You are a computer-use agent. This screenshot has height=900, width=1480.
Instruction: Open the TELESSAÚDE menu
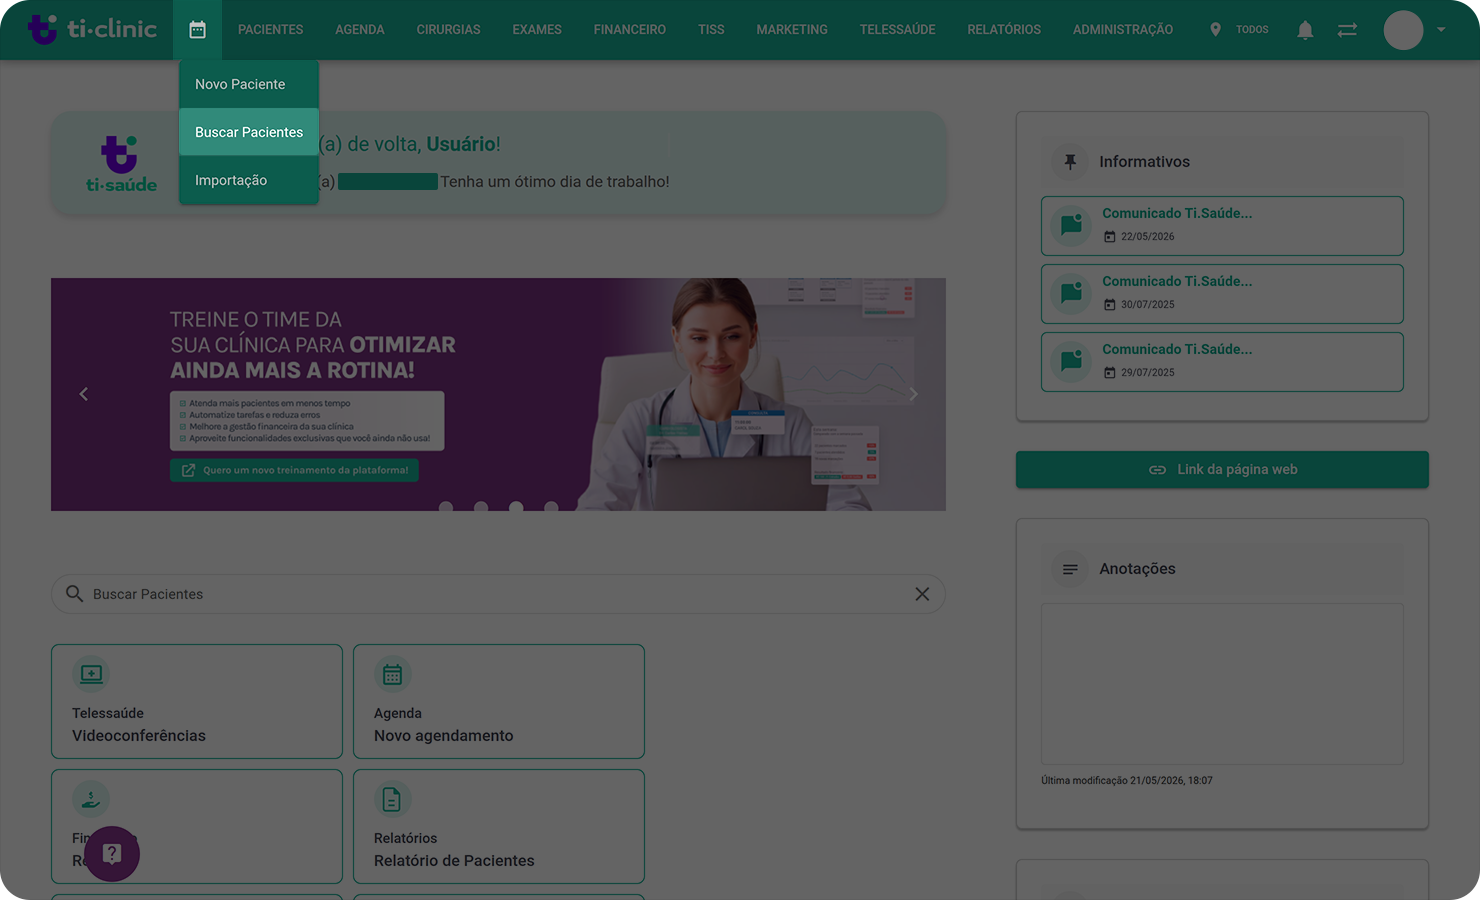click(898, 30)
